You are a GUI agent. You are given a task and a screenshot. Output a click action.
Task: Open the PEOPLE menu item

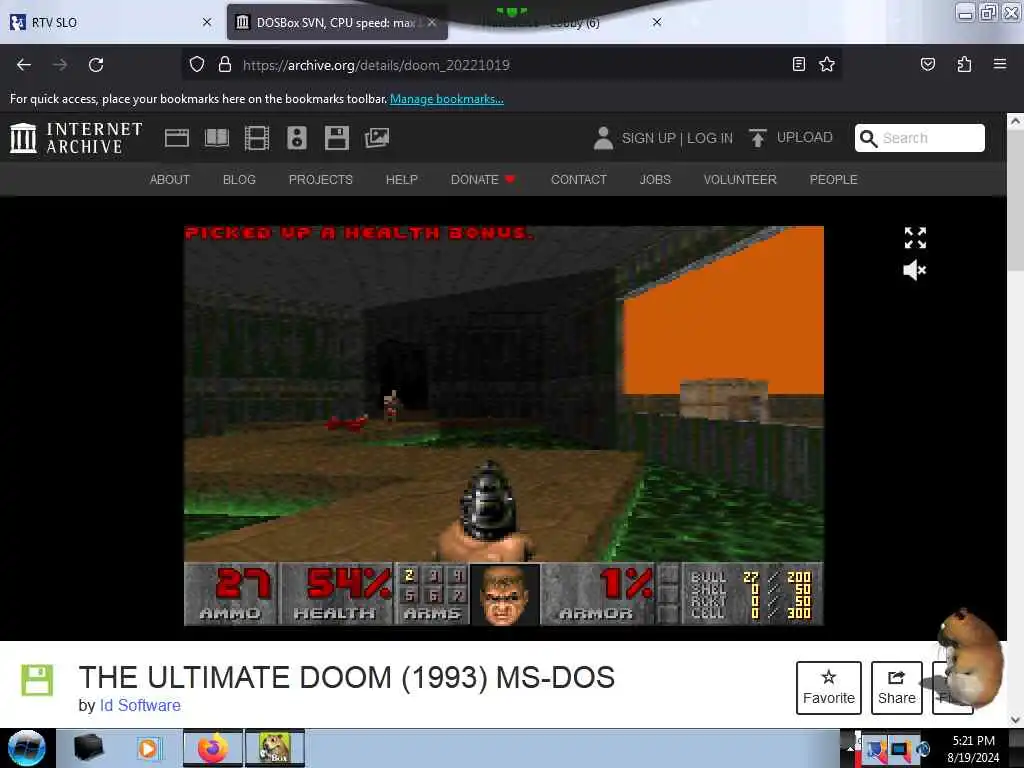tap(833, 180)
